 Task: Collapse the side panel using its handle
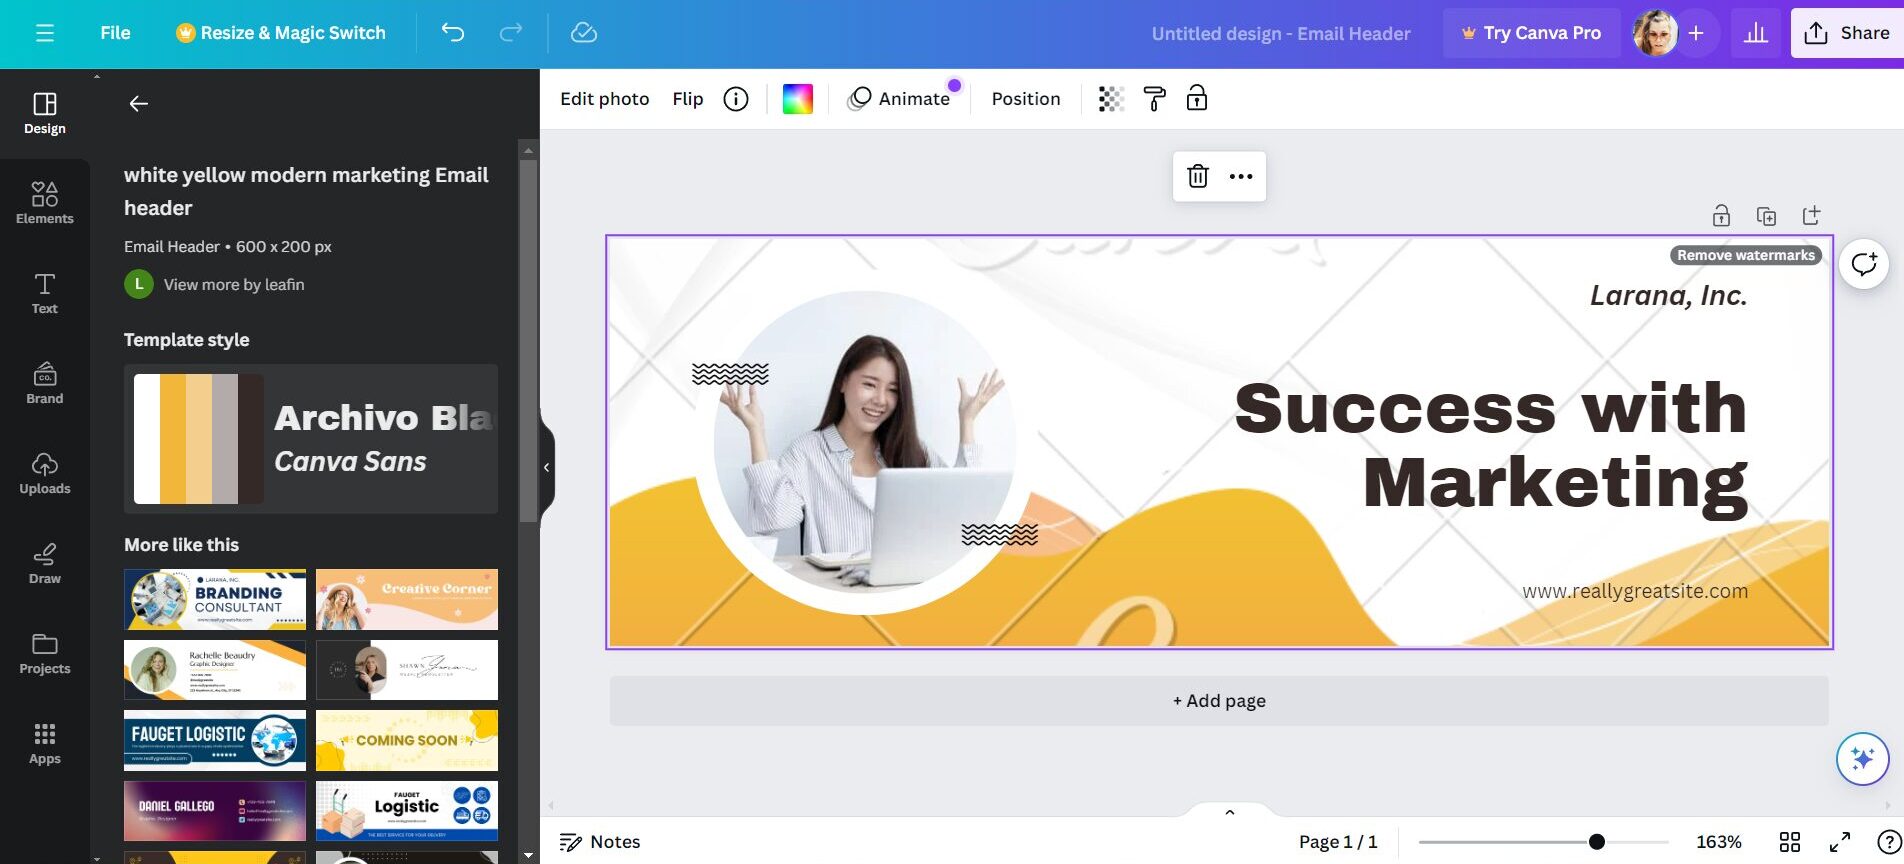tap(546, 467)
